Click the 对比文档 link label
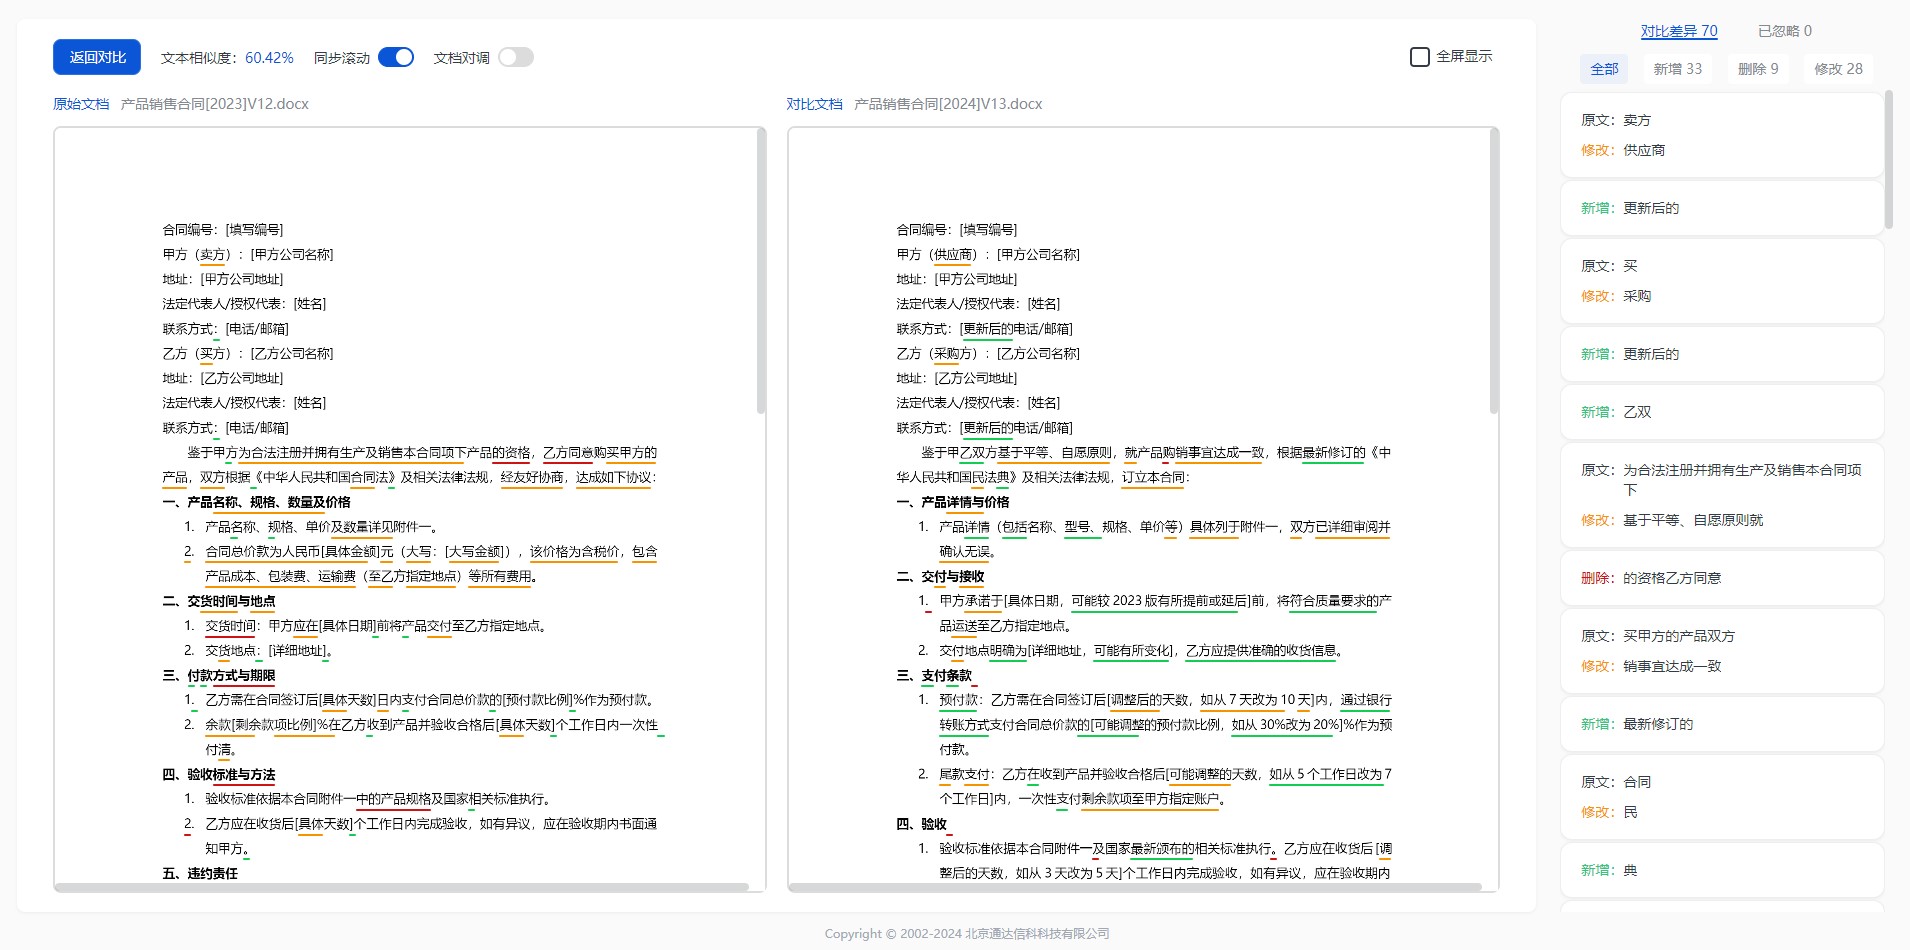Image resolution: width=1910 pixels, height=950 pixels. (814, 104)
